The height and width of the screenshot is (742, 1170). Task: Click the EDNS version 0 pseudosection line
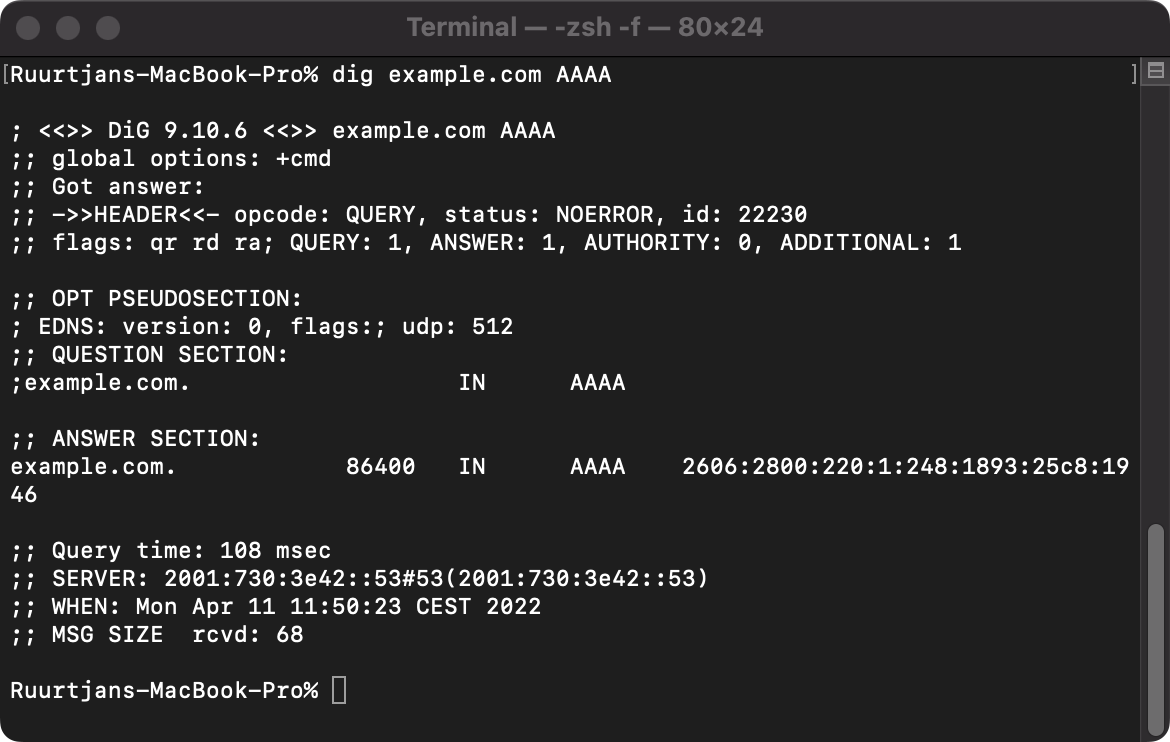pyautogui.click(x=260, y=326)
